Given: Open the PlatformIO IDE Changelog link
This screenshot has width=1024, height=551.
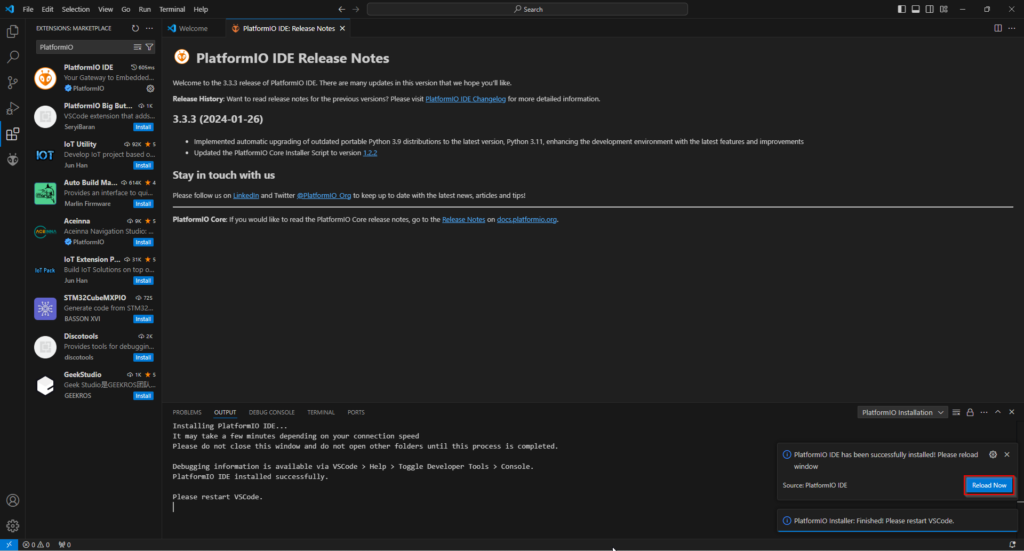Looking at the screenshot, I should 465,99.
